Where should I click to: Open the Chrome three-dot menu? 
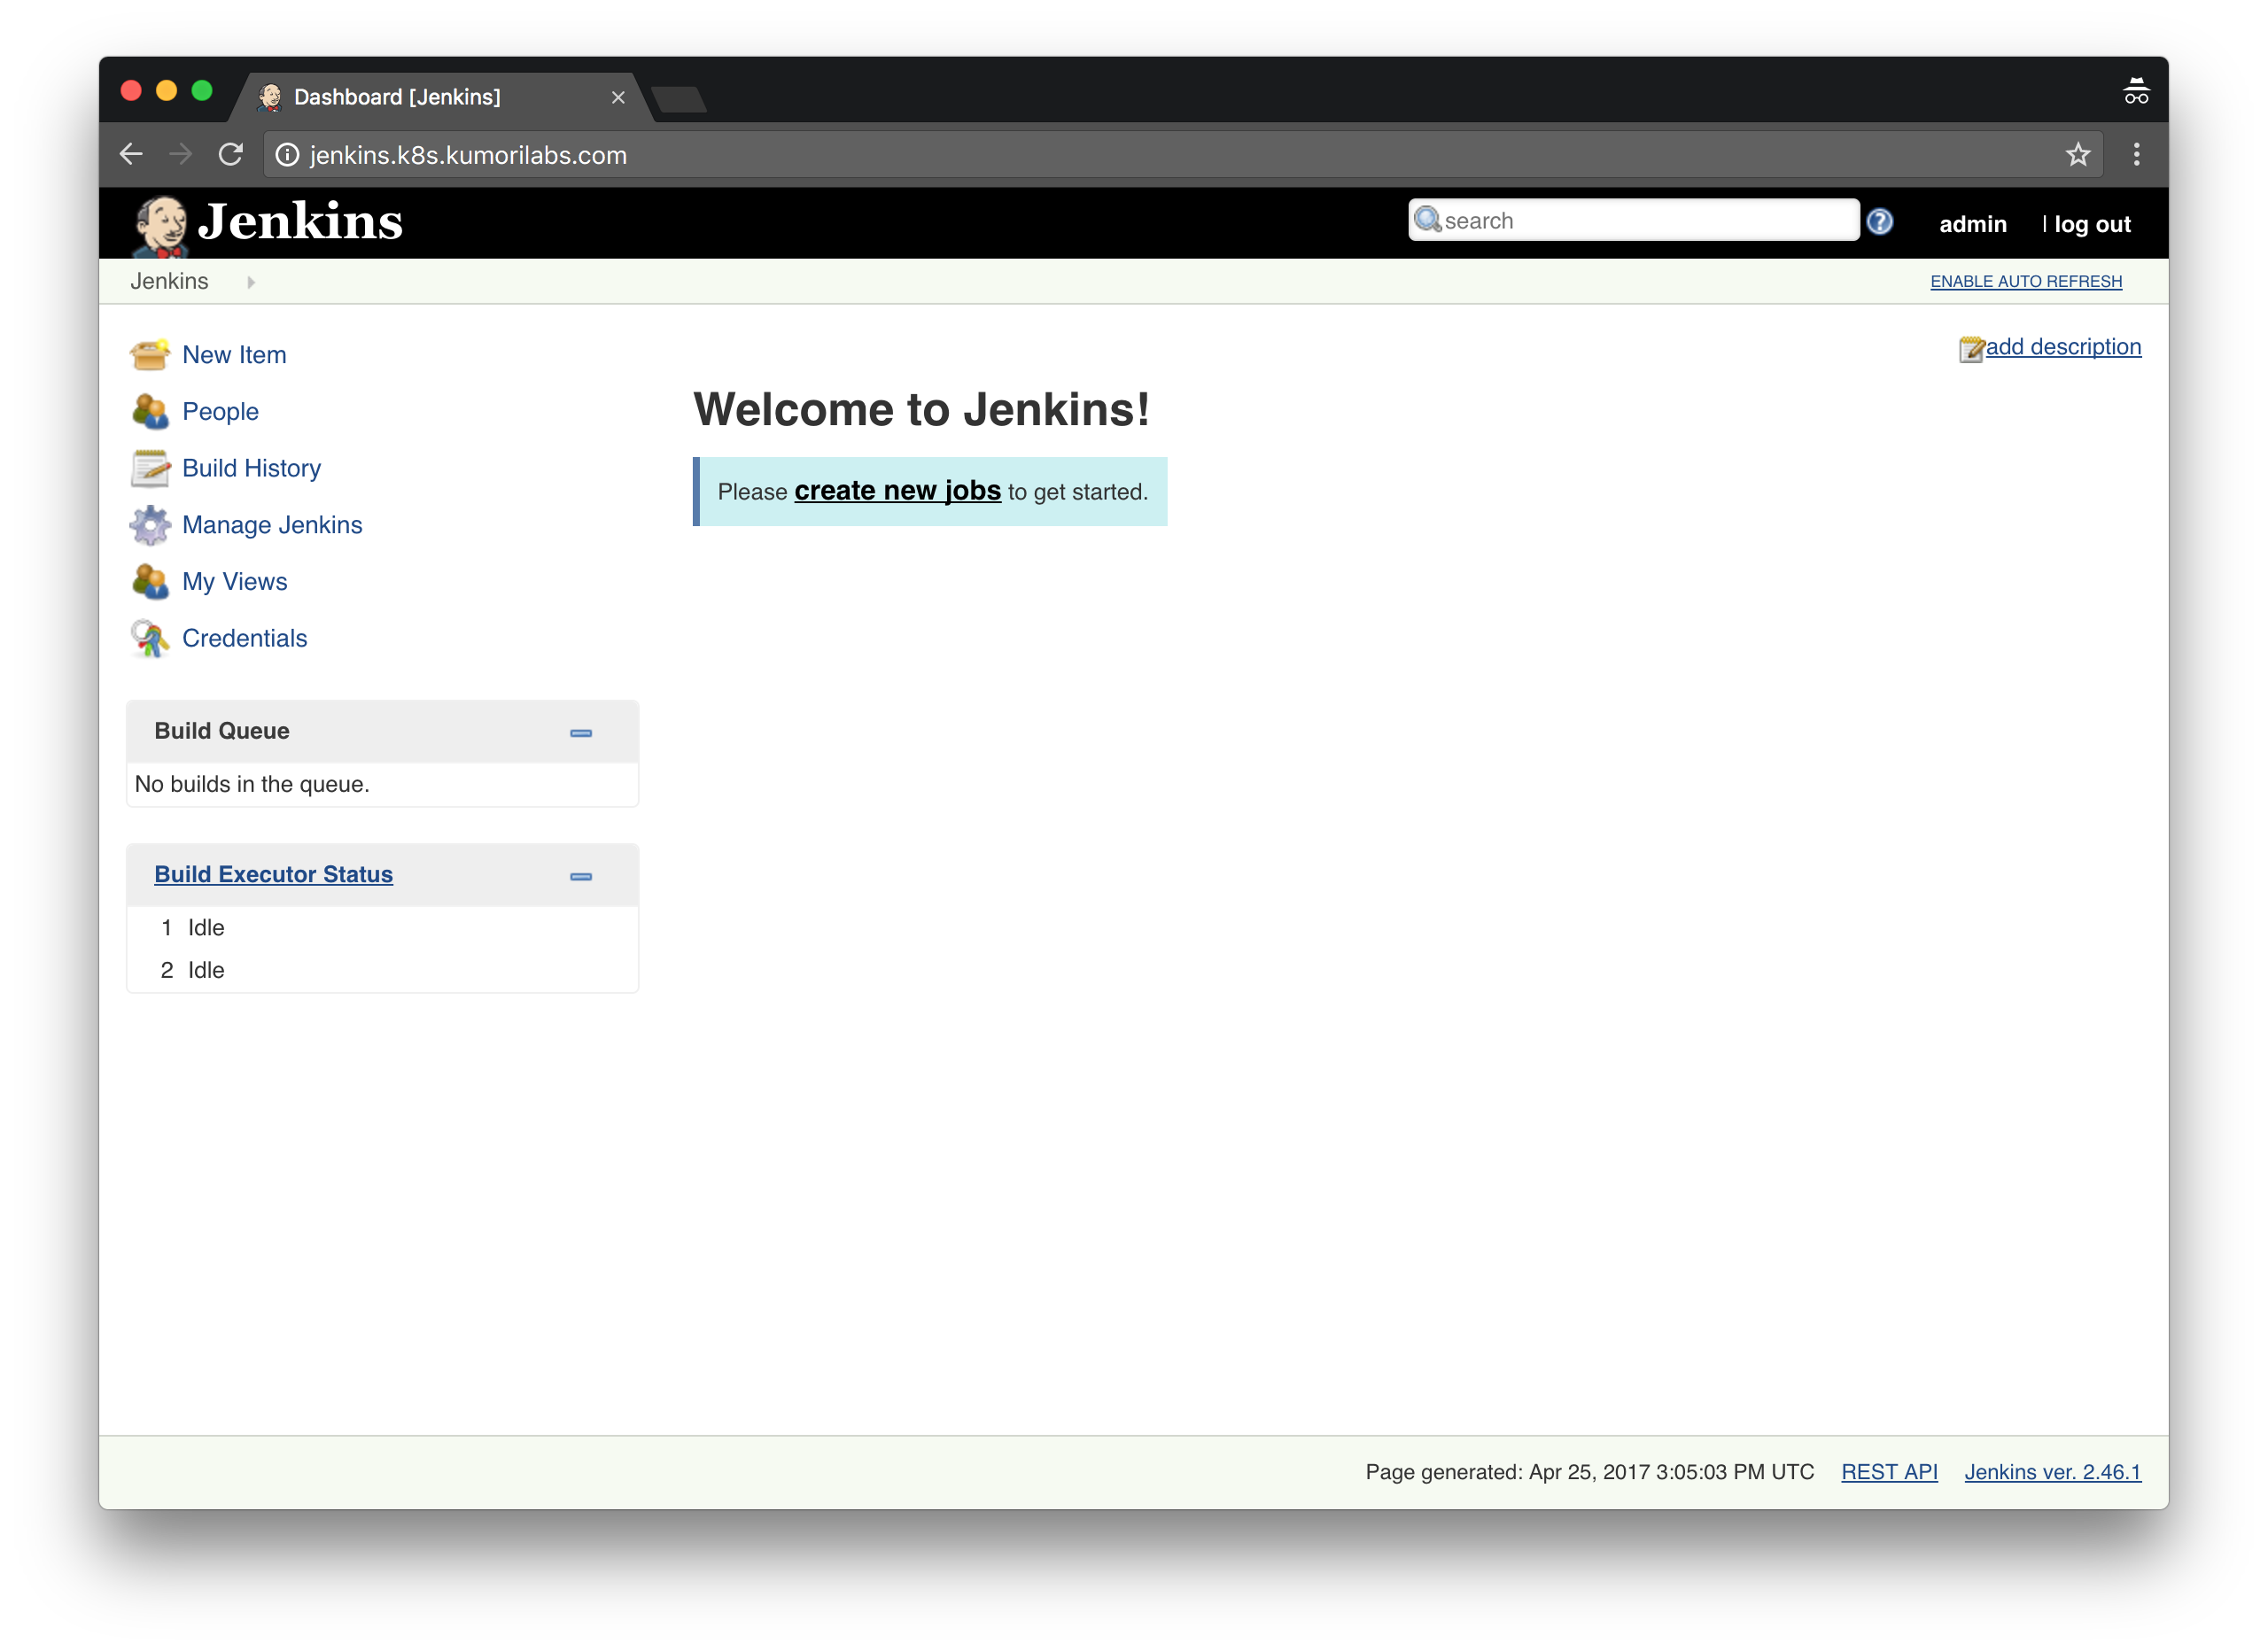(x=2137, y=154)
